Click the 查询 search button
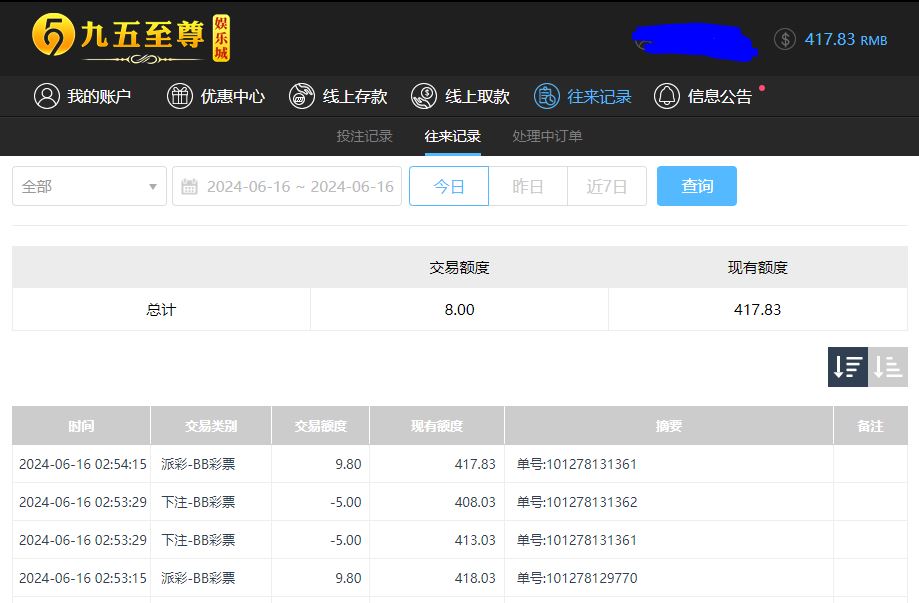The image size is (919, 603). point(697,187)
